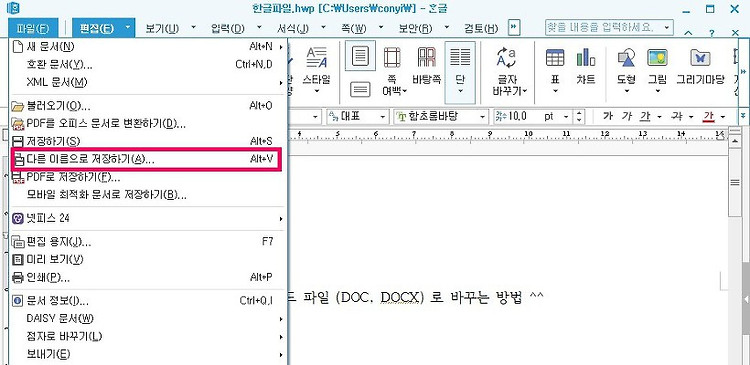750x365 pixels.
Task: Open 검토(H) menu
Action: (481, 28)
